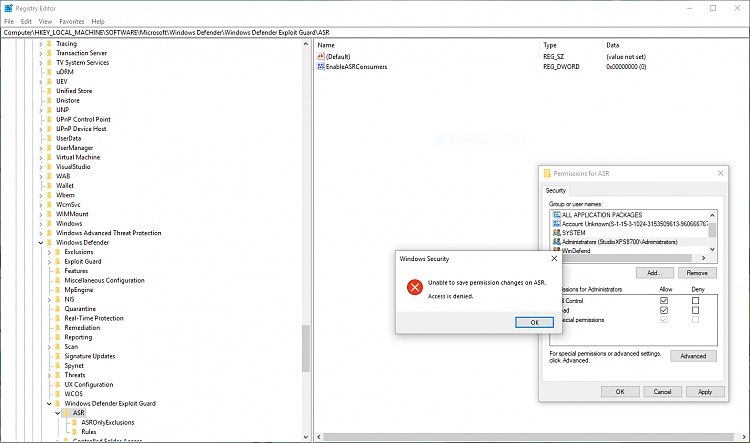Click OK in Permissions for ASR
Image resolution: width=750 pixels, height=443 pixels.
click(x=620, y=392)
